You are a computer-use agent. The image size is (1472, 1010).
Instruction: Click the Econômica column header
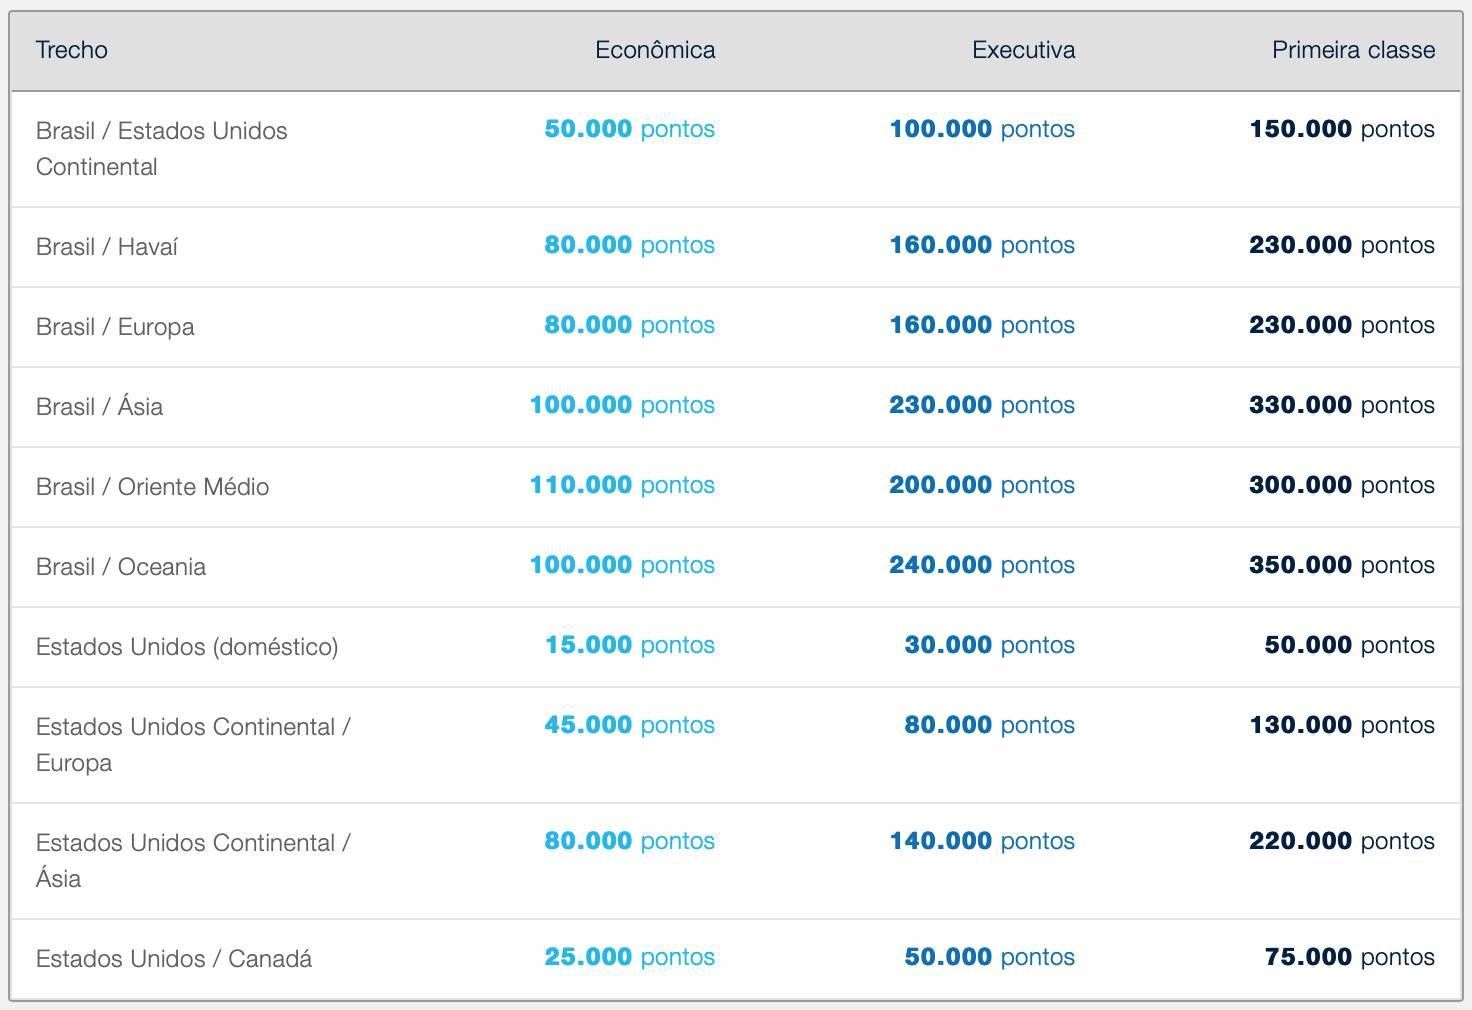[x=654, y=50]
